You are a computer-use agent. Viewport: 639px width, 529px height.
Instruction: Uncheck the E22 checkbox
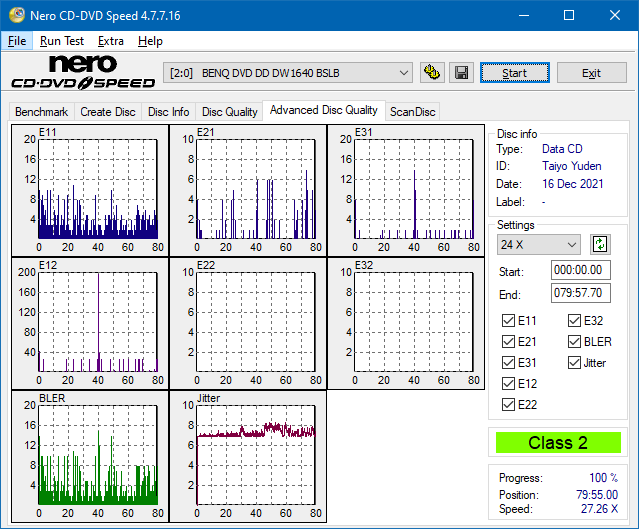508,405
